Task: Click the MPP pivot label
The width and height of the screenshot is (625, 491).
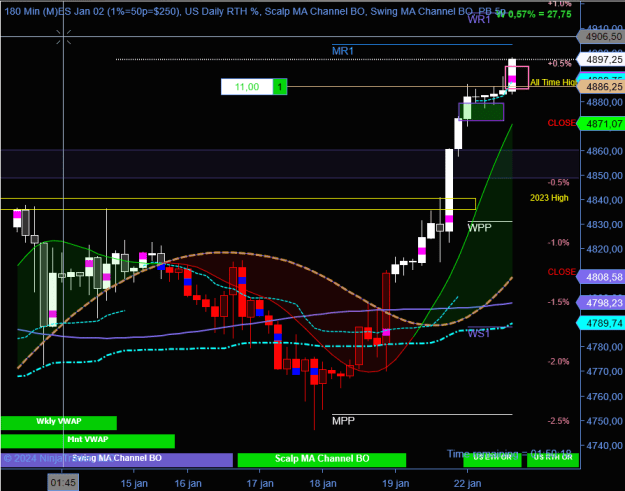Action: (x=343, y=420)
